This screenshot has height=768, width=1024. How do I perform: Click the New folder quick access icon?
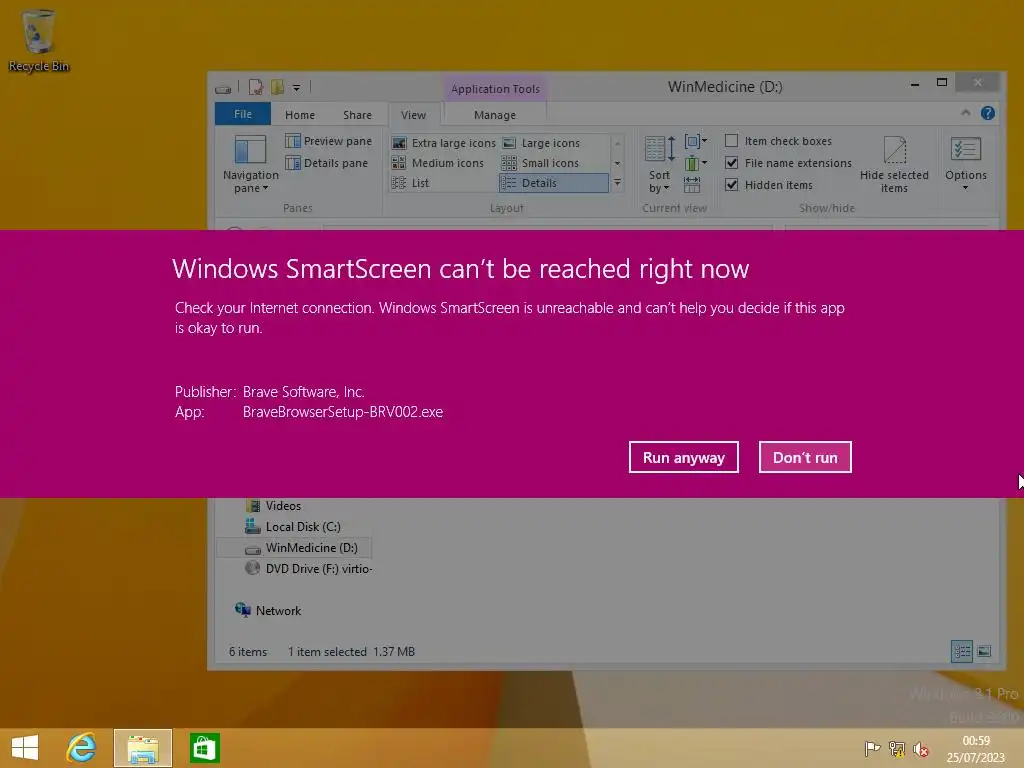[x=278, y=88]
